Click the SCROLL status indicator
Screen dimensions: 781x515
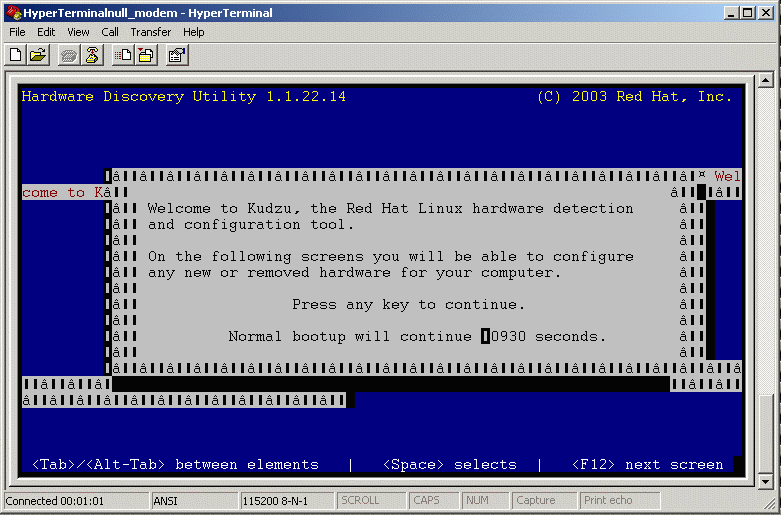371,501
